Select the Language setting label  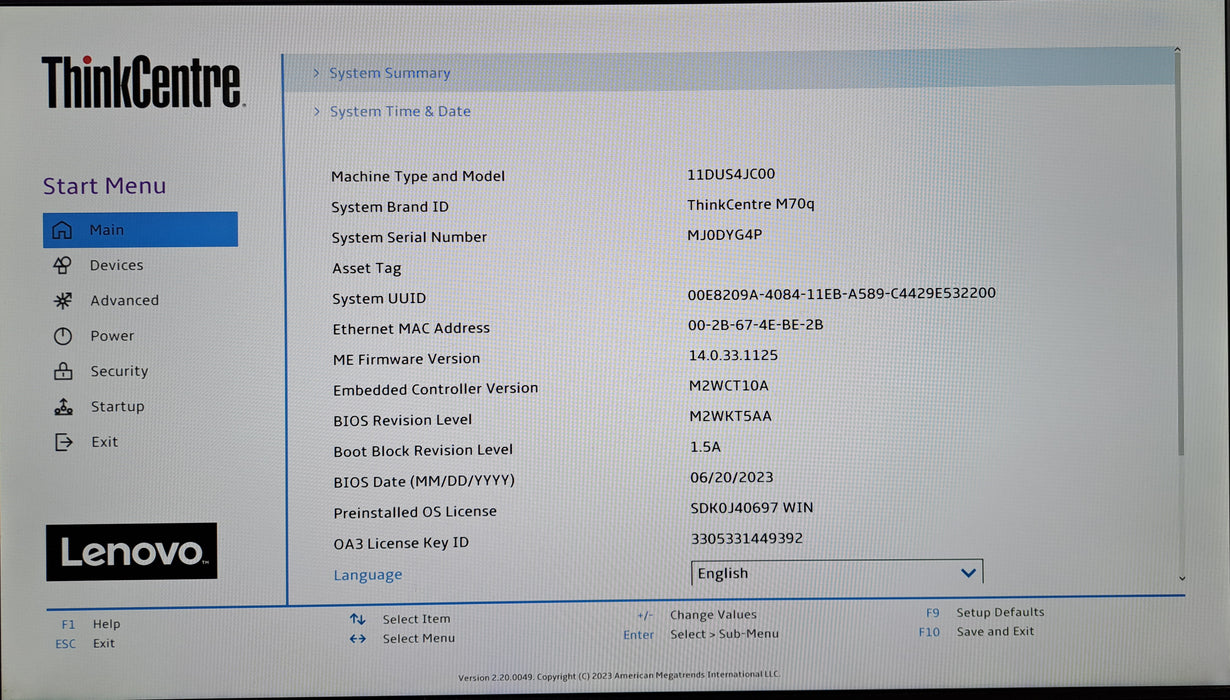pos(368,575)
